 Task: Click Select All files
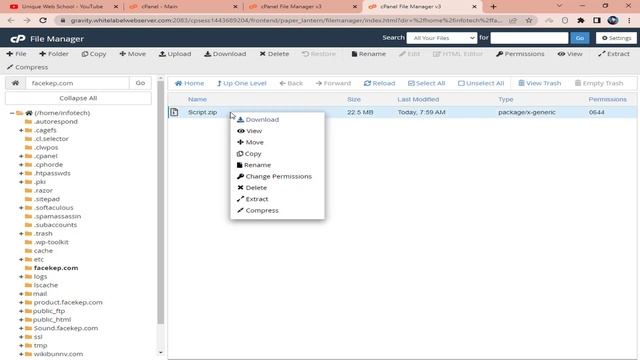pos(427,83)
